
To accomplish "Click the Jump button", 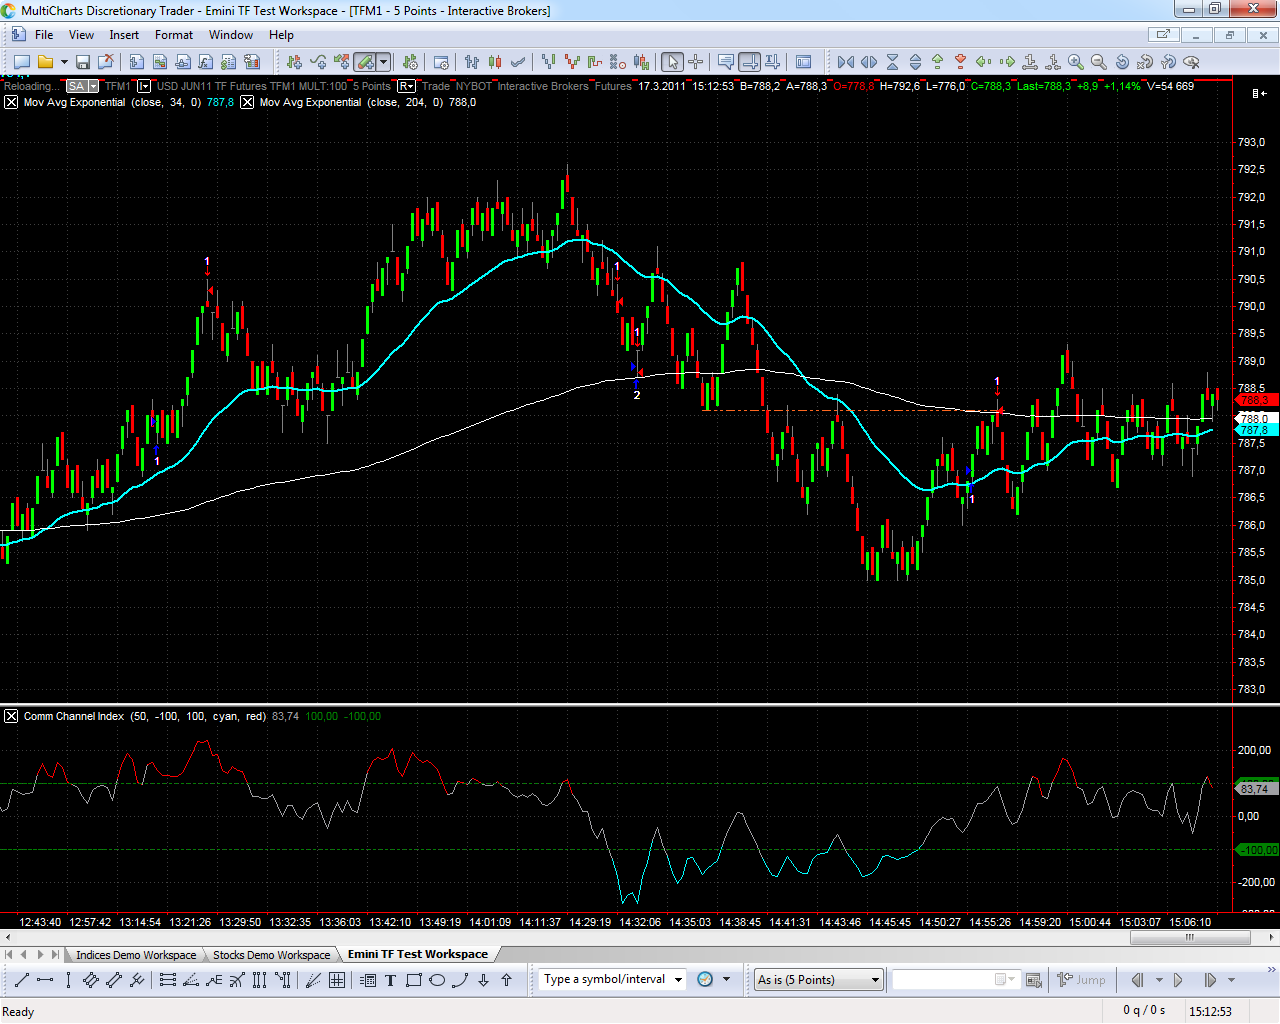I will pos(1082,980).
